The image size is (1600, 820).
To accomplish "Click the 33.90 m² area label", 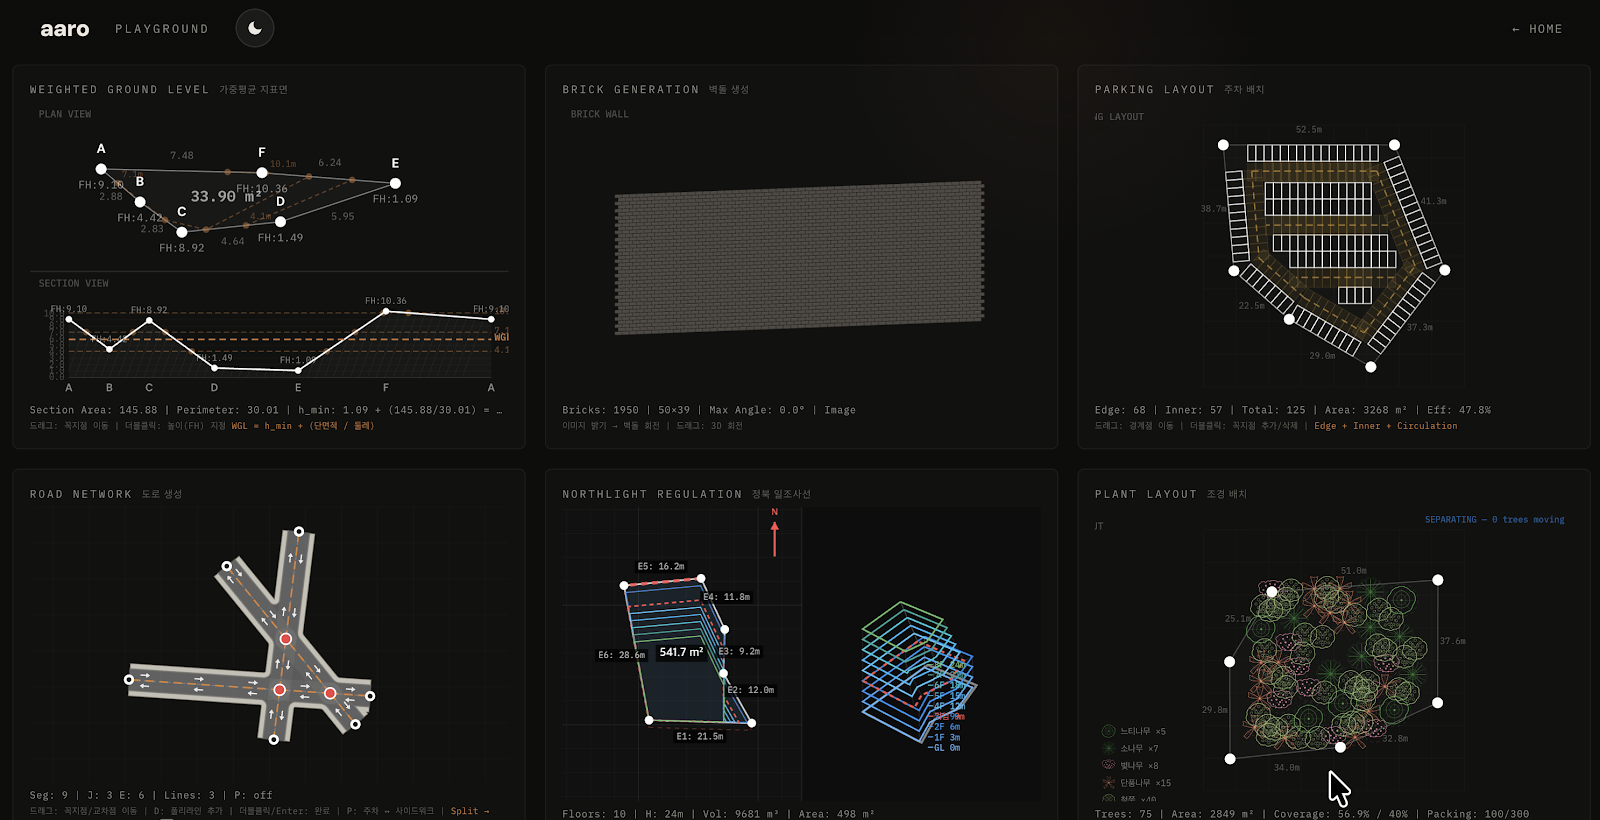I will (x=226, y=196).
